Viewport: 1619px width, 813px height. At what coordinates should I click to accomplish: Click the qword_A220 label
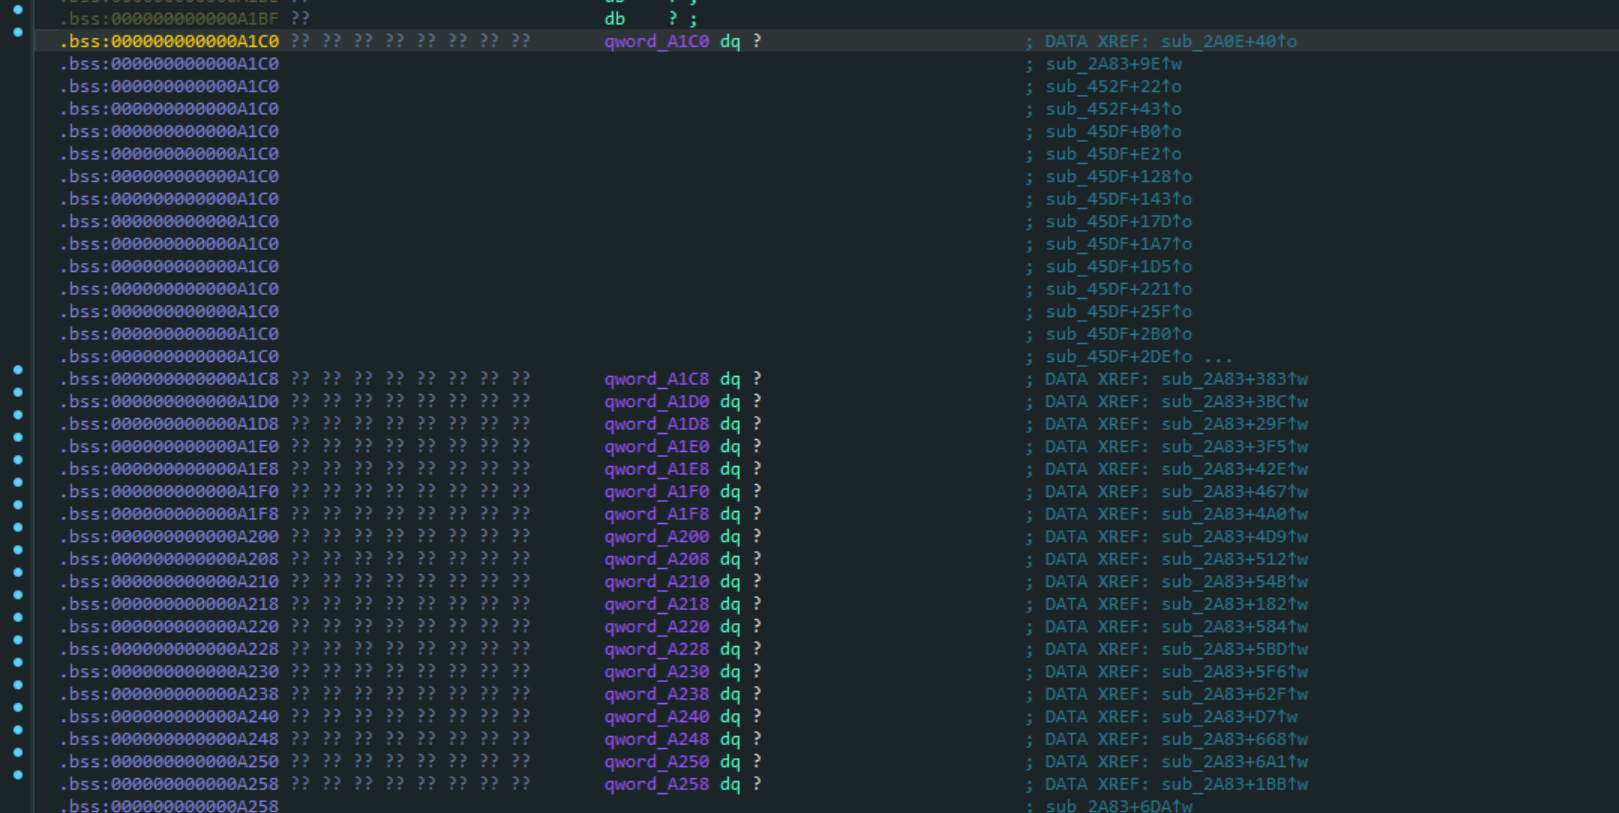pos(656,626)
